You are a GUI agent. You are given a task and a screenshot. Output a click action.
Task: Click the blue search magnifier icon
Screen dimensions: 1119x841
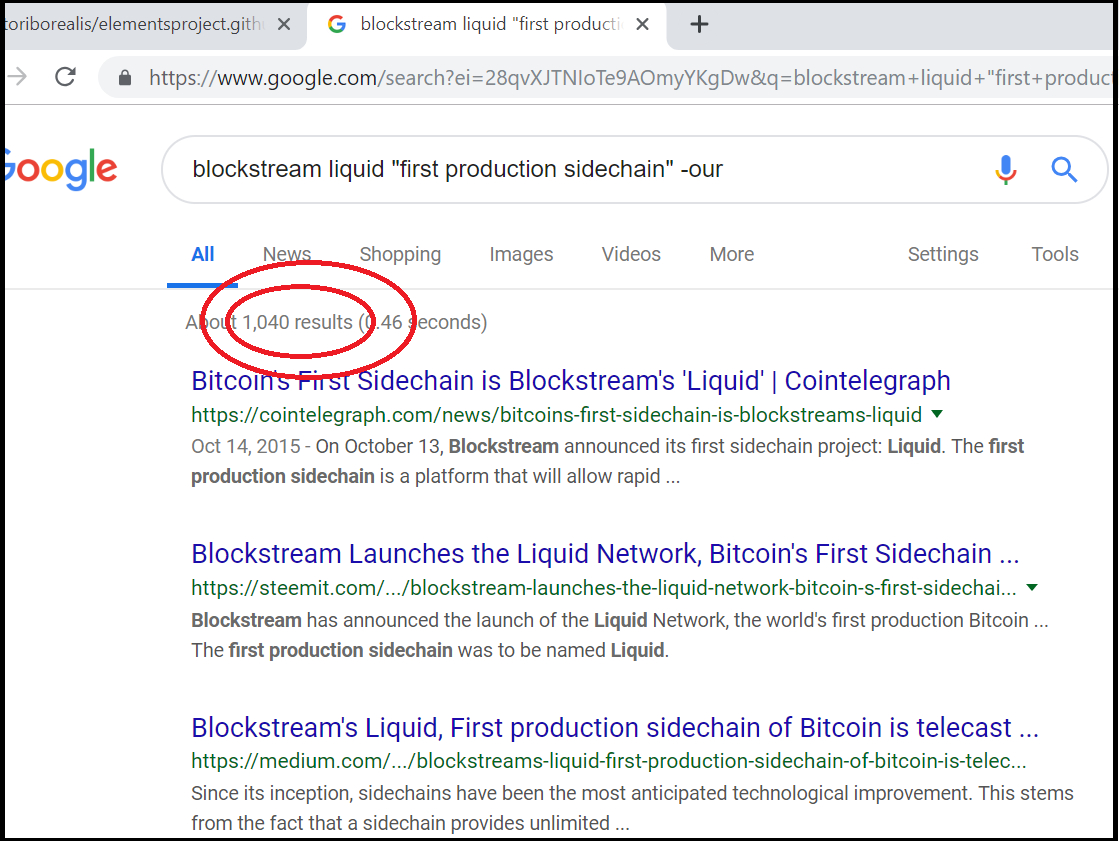1063,170
